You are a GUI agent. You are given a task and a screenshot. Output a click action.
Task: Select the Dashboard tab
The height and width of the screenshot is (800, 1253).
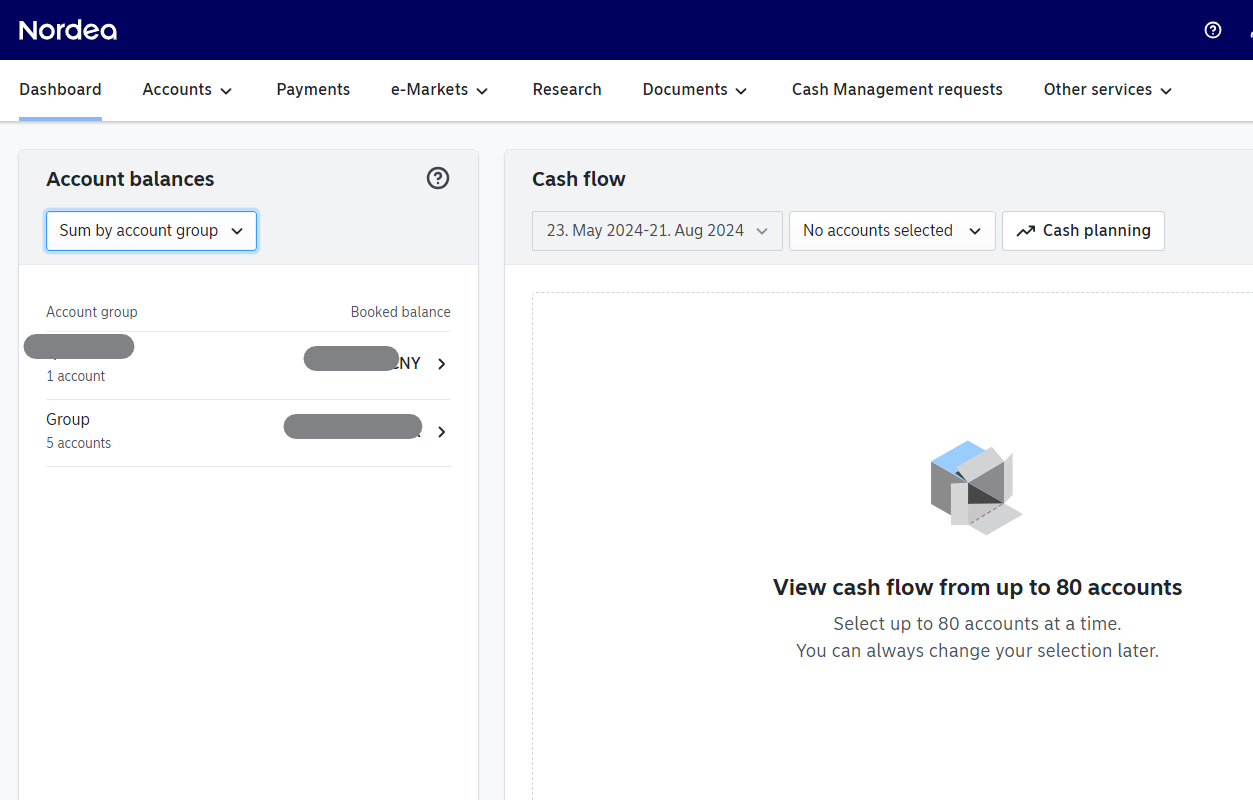coord(60,89)
